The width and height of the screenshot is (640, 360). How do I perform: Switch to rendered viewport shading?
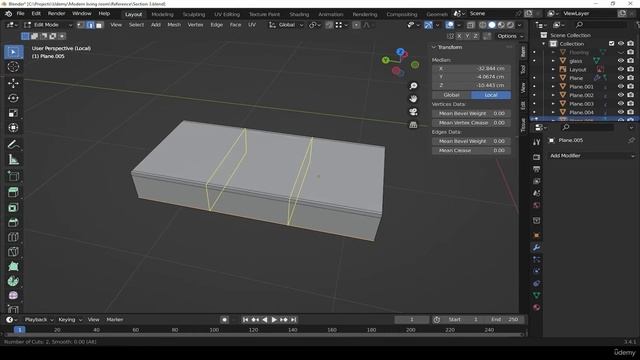pyautogui.click(x=511, y=25)
